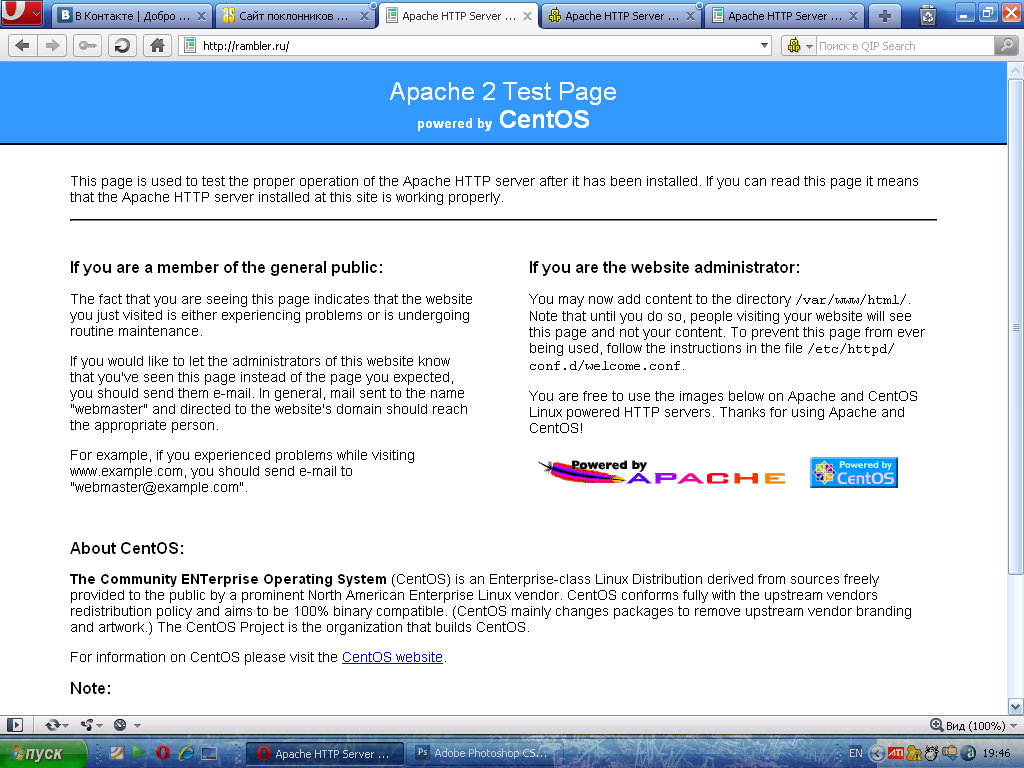Viewport: 1024px width, 768px height.
Task: Click the page icon in the address bar
Action: (189, 46)
